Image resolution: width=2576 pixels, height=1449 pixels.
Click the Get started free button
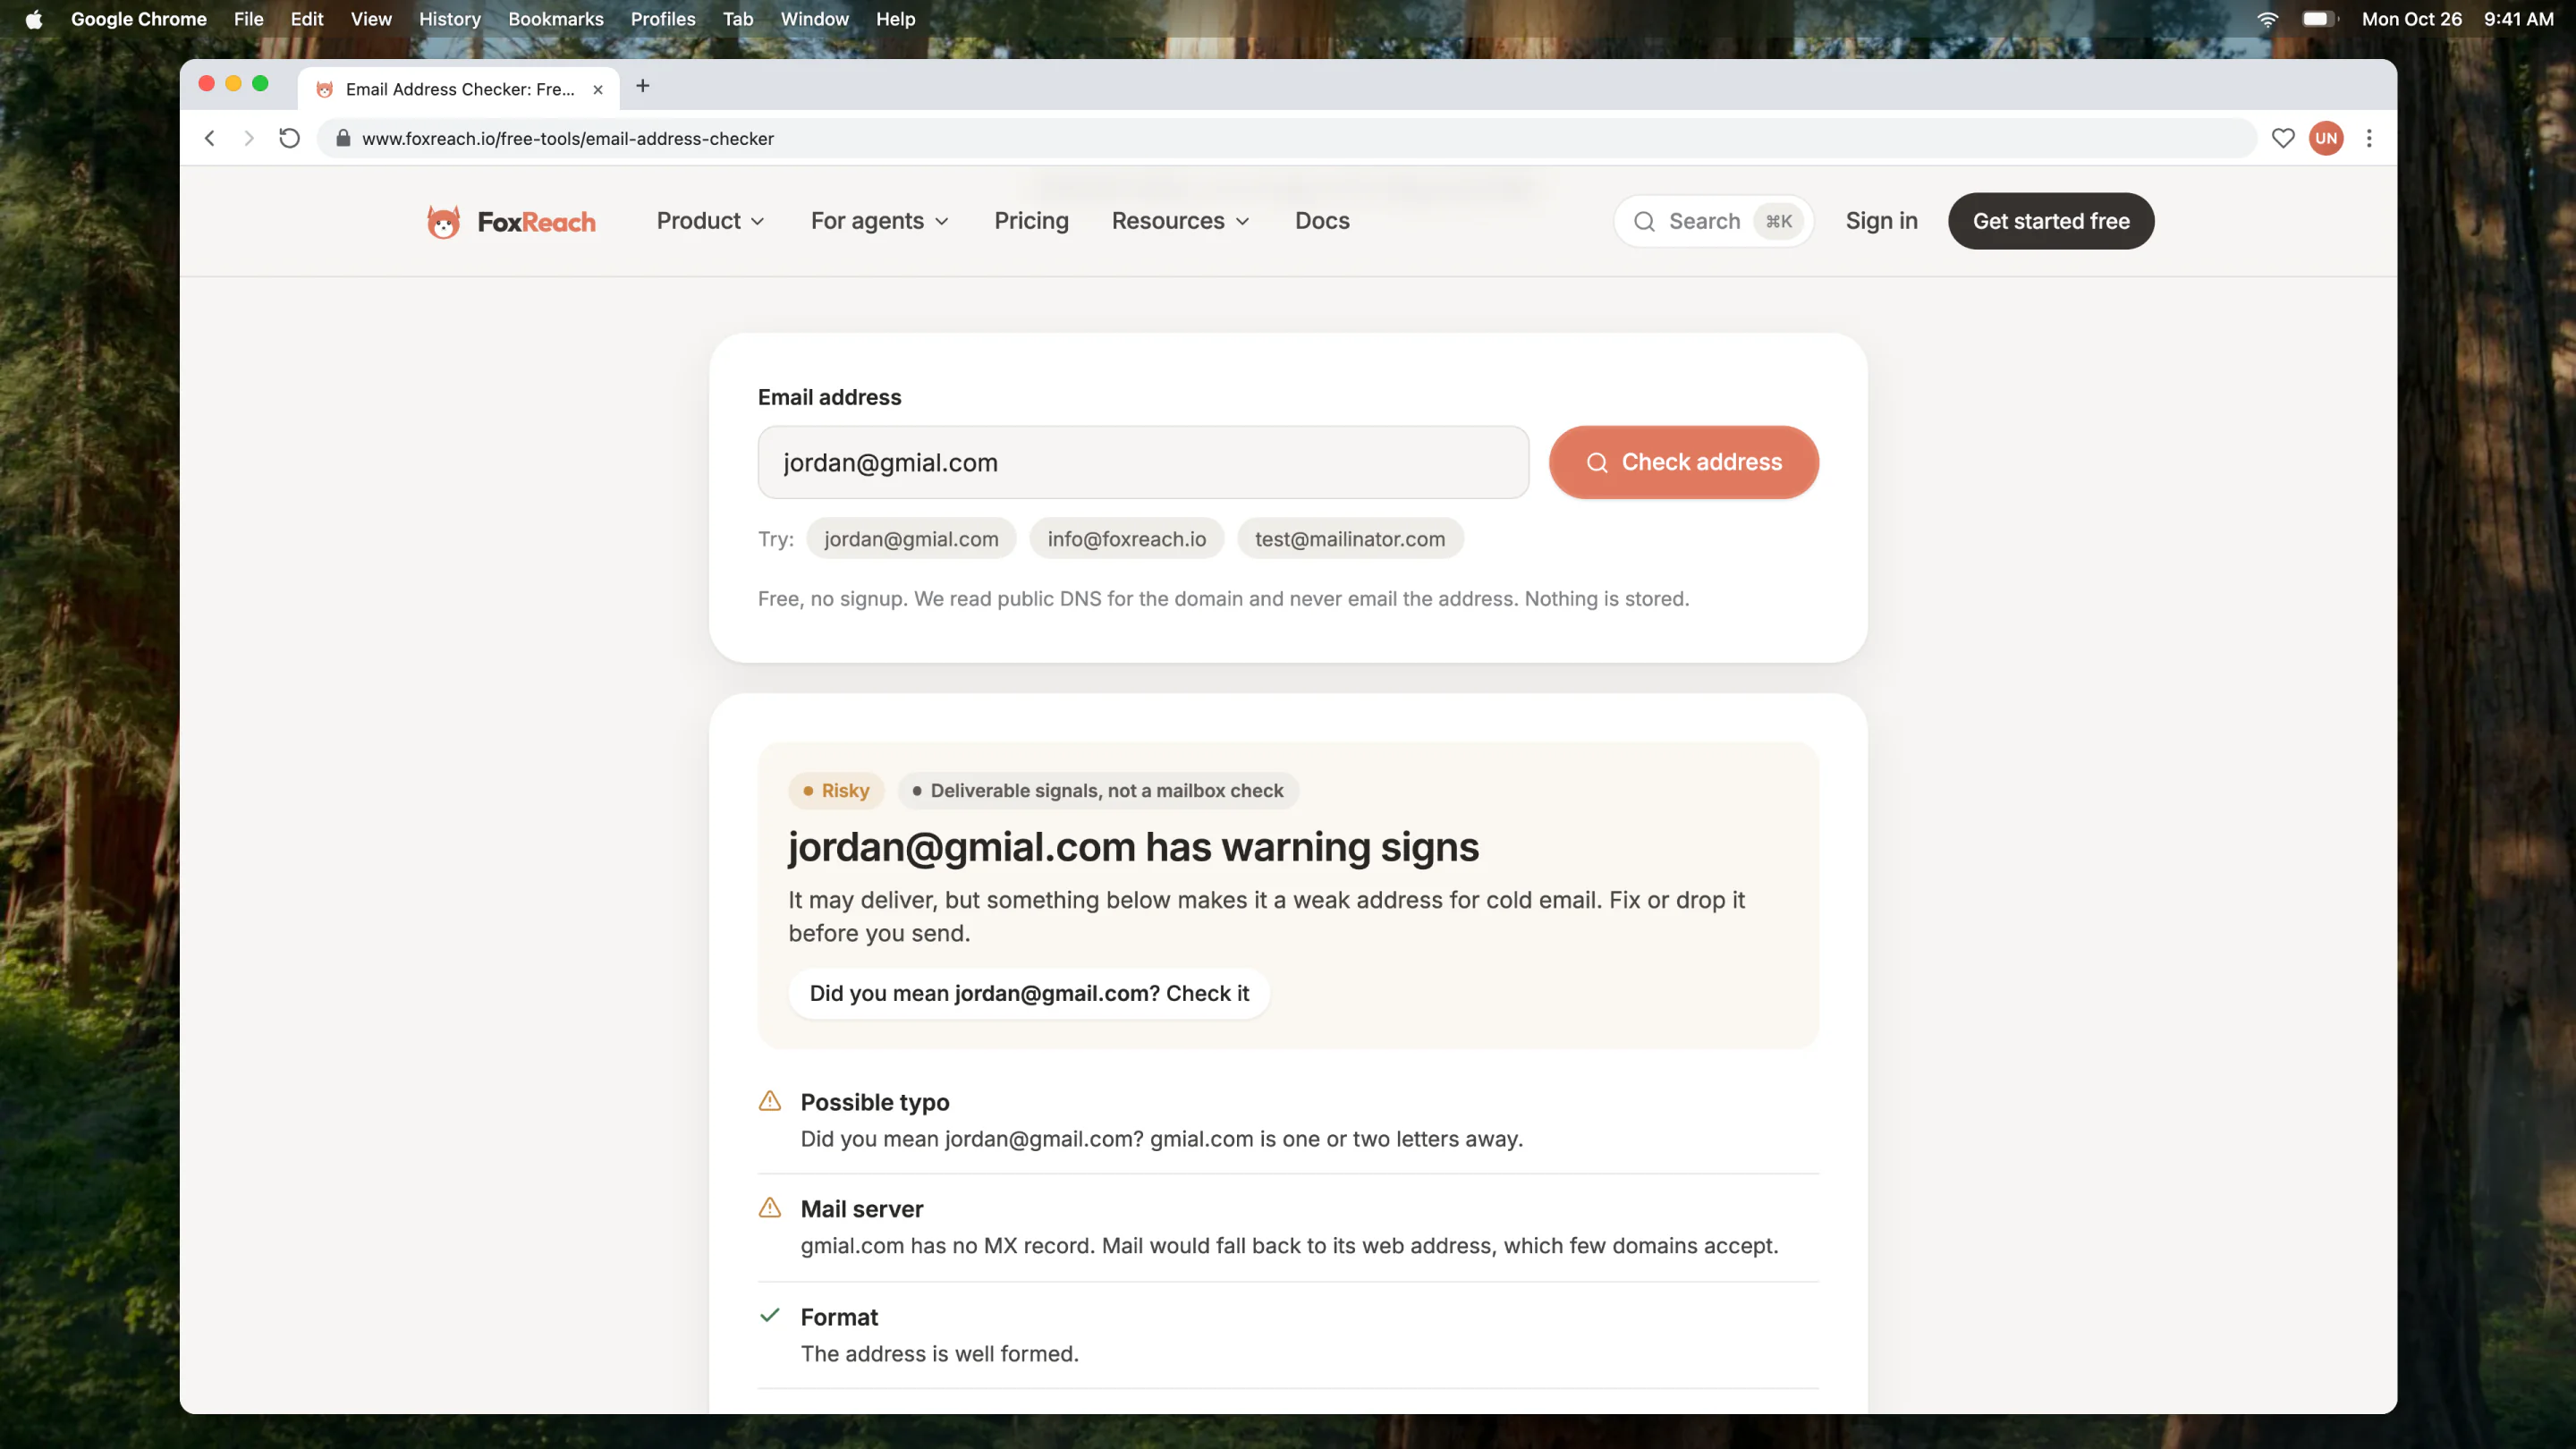click(2050, 221)
